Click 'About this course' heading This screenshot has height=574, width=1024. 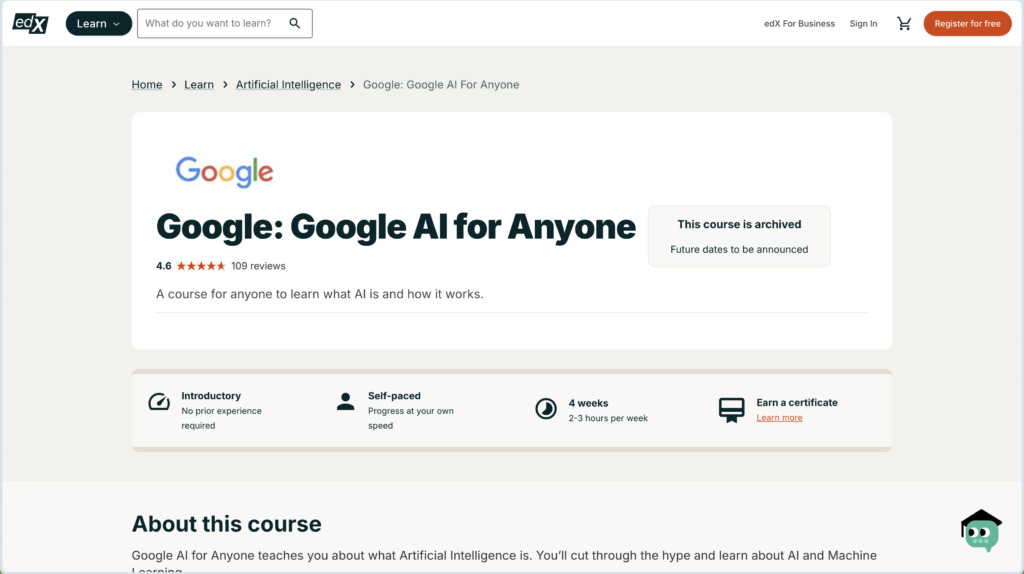tap(227, 524)
